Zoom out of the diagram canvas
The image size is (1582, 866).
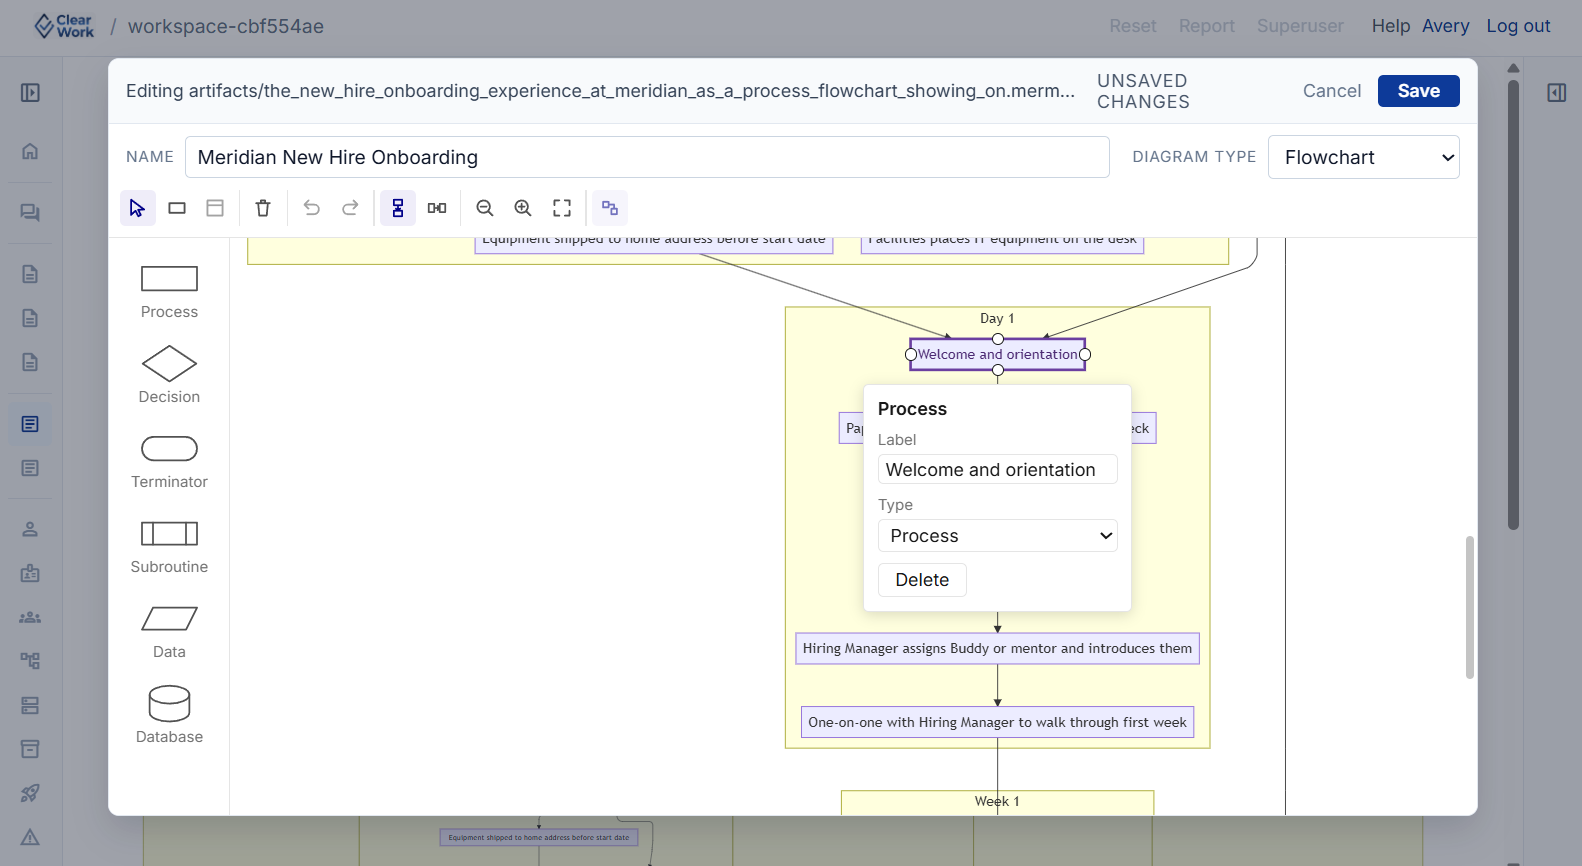(x=485, y=208)
